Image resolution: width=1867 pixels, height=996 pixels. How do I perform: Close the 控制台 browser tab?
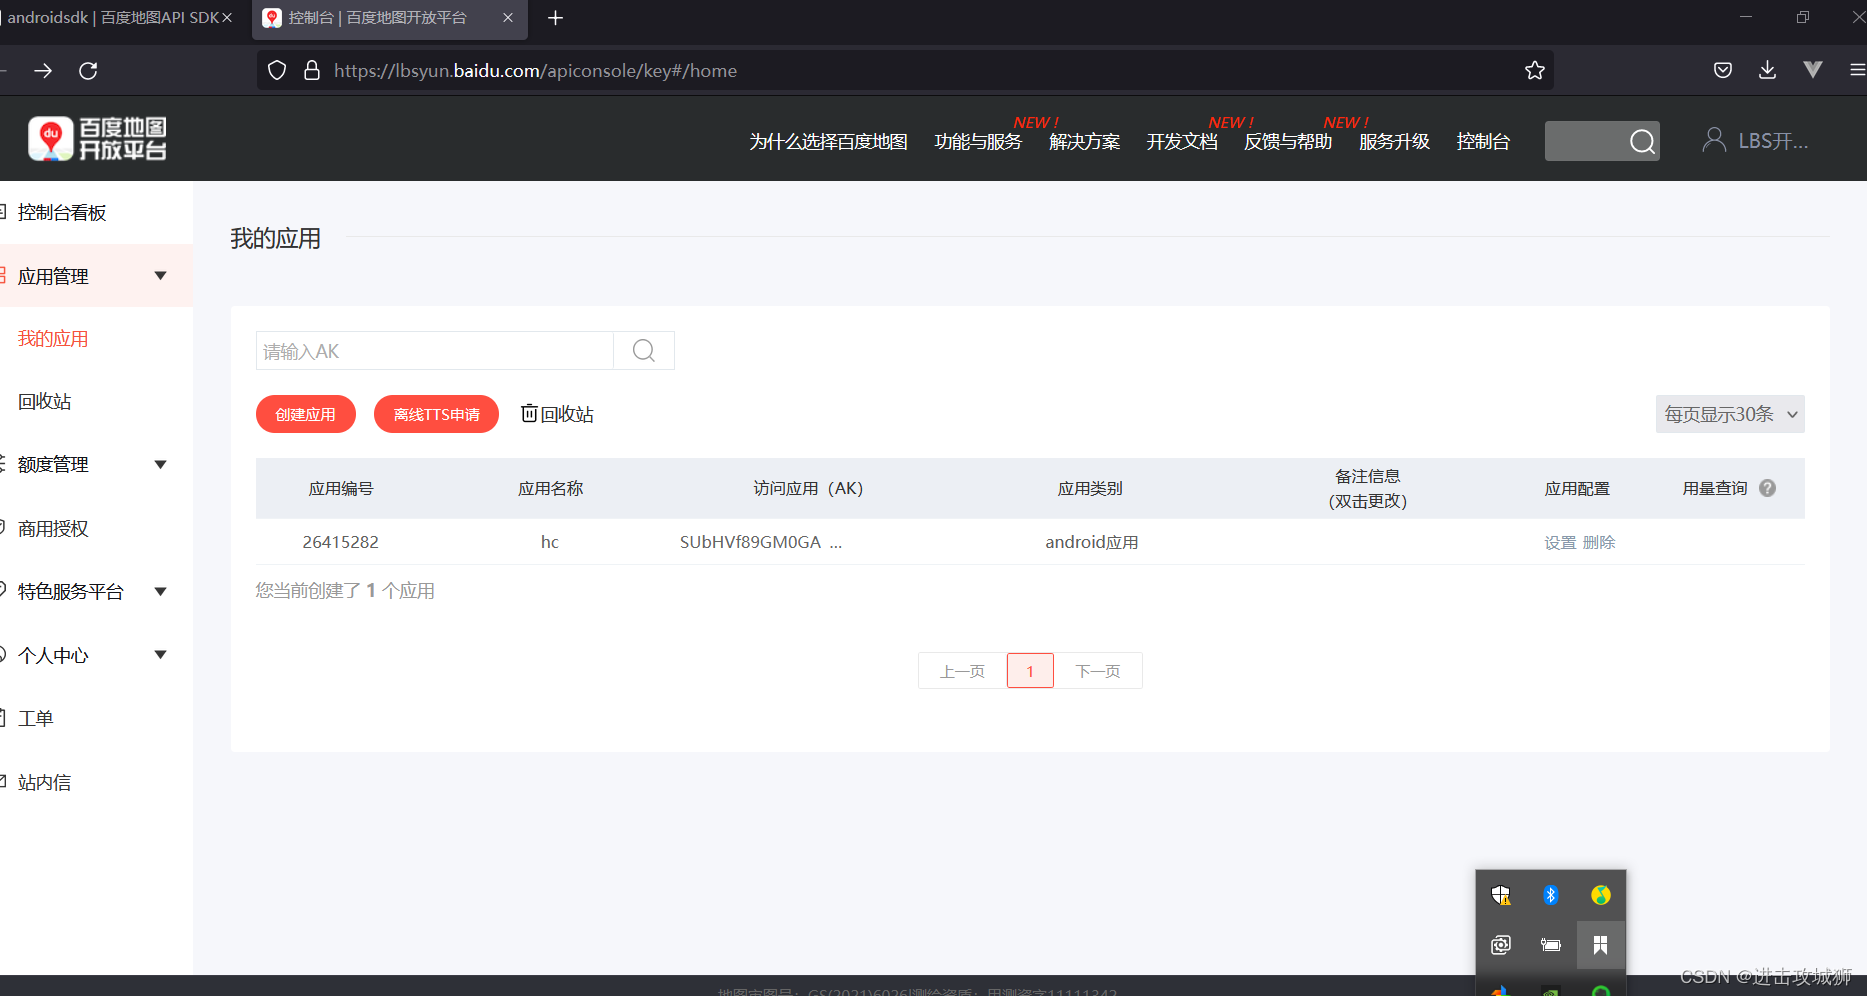[x=508, y=18]
